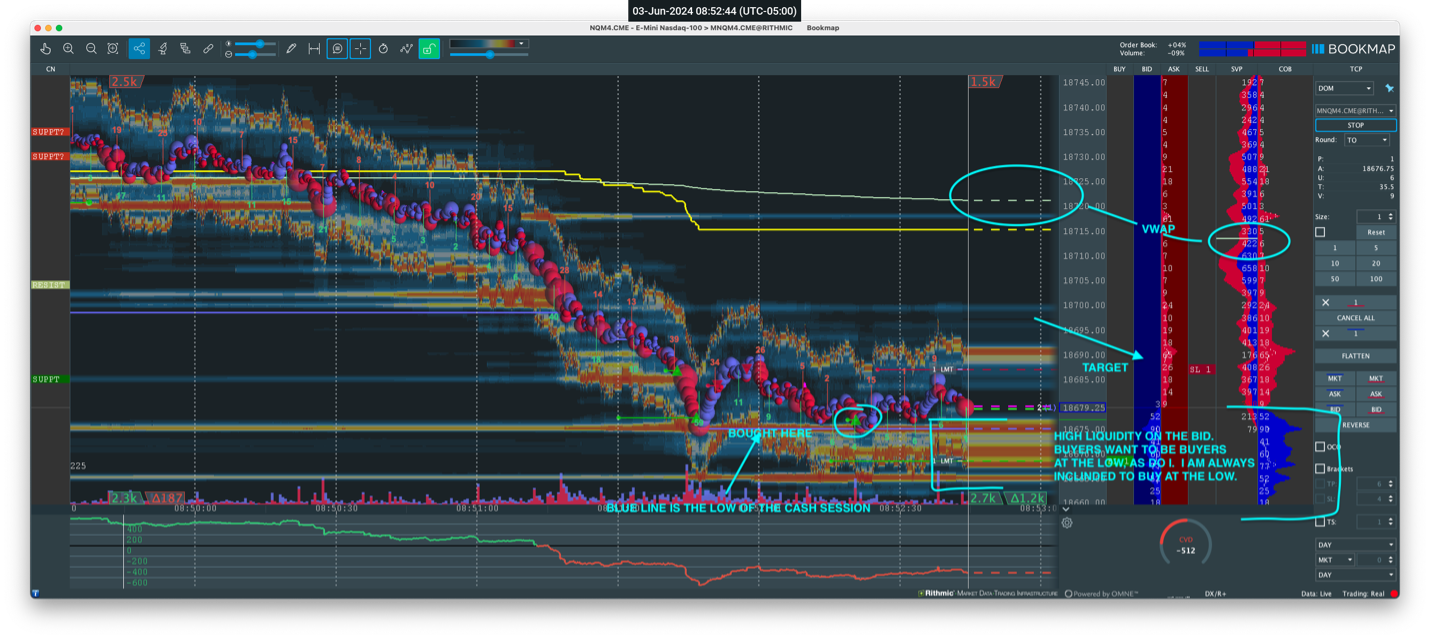Click the red-underlined MKT sell button
The image size is (1430, 641).
(x=1376, y=379)
